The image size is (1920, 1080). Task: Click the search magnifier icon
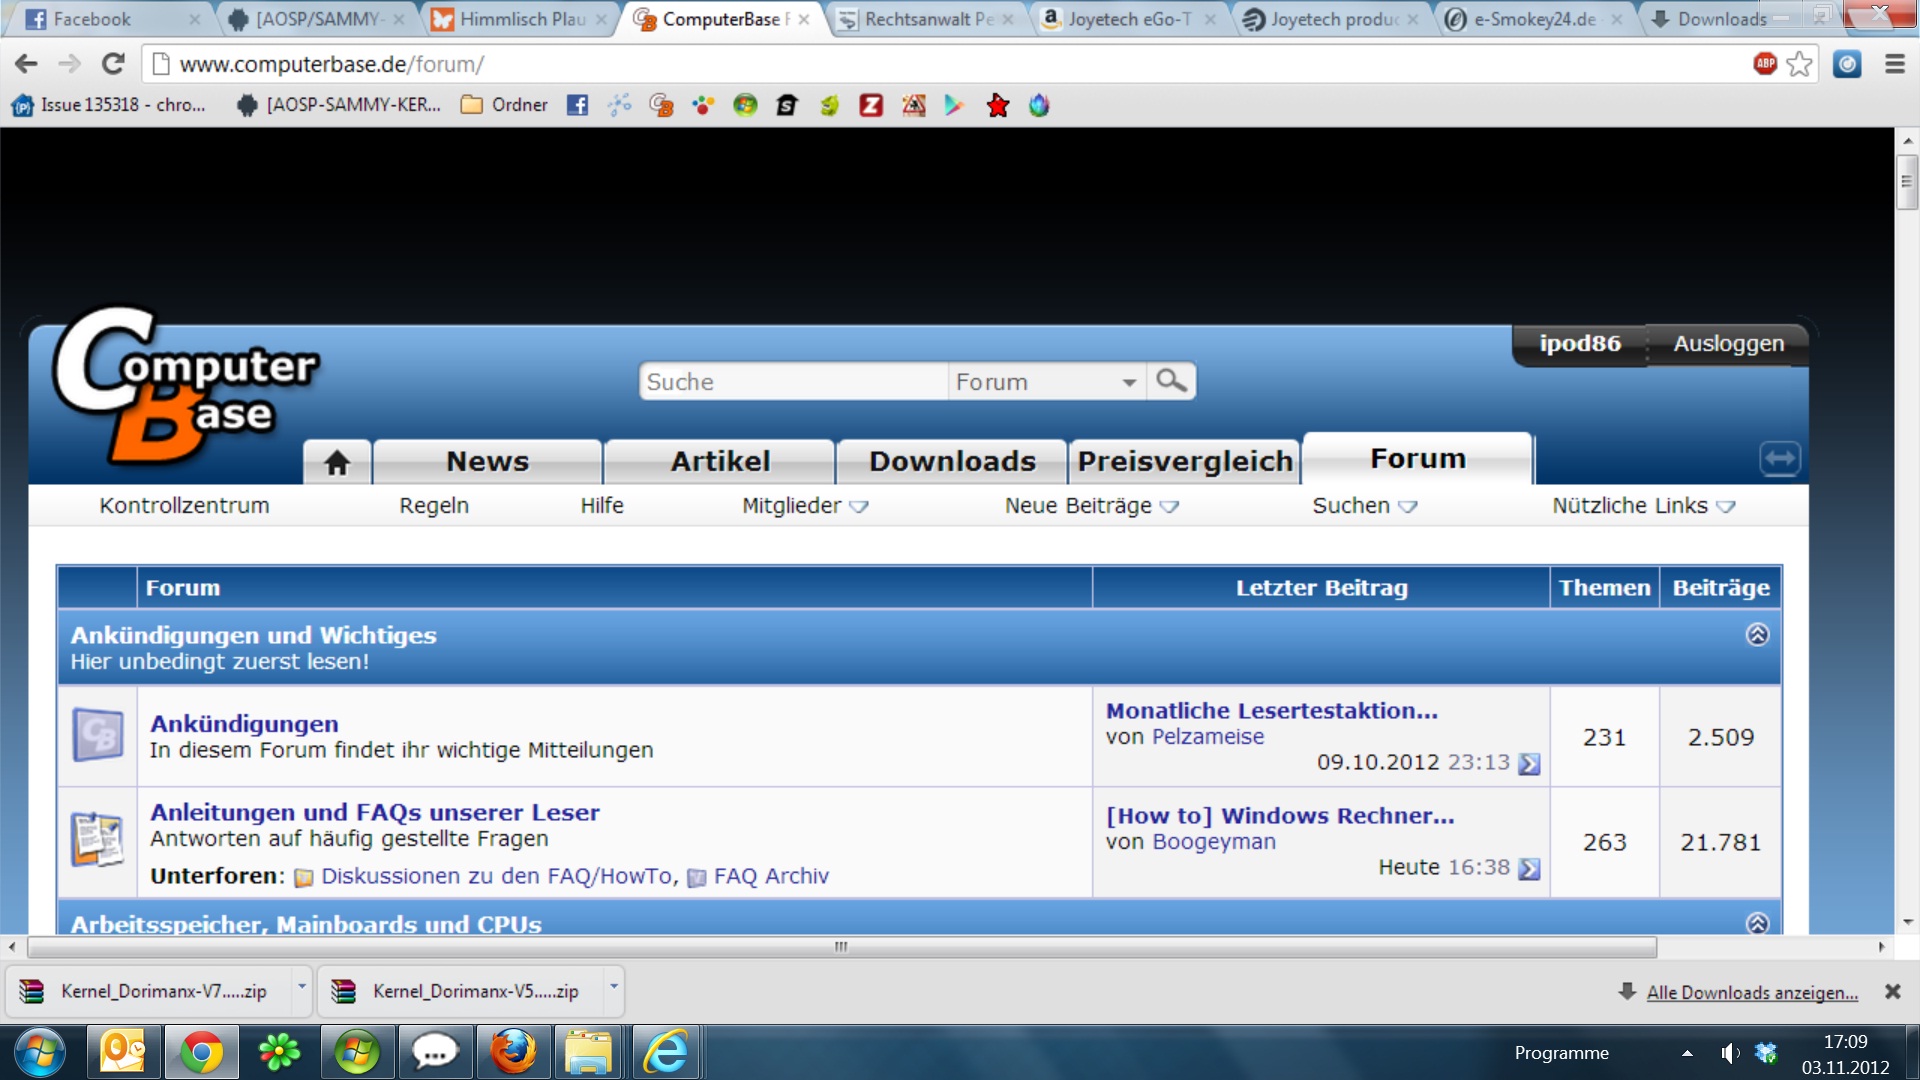[1170, 381]
